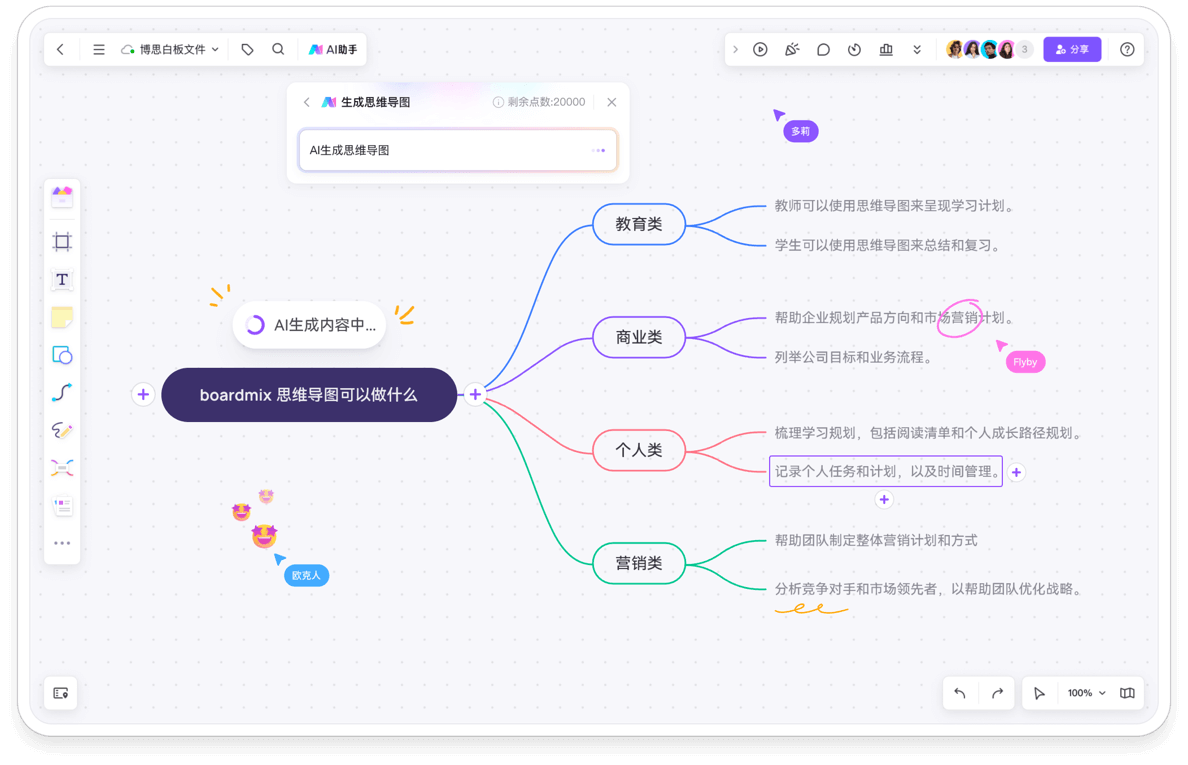
Task: Open the voting chart icon
Action: tap(886, 49)
